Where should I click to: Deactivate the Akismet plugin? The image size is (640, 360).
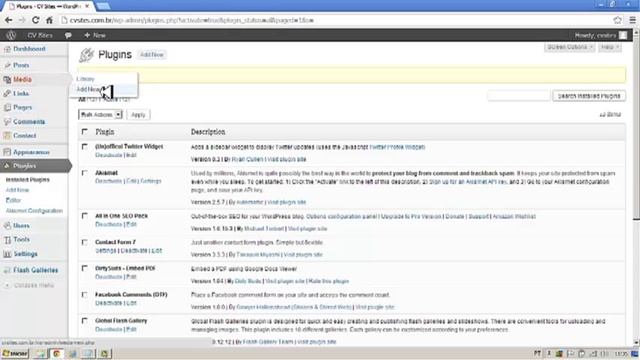point(109,181)
